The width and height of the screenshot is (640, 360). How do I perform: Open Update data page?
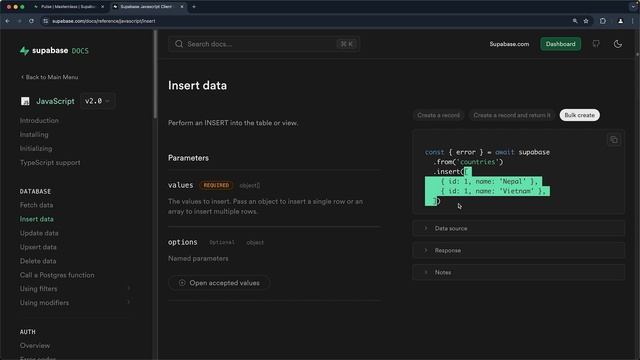(39, 233)
